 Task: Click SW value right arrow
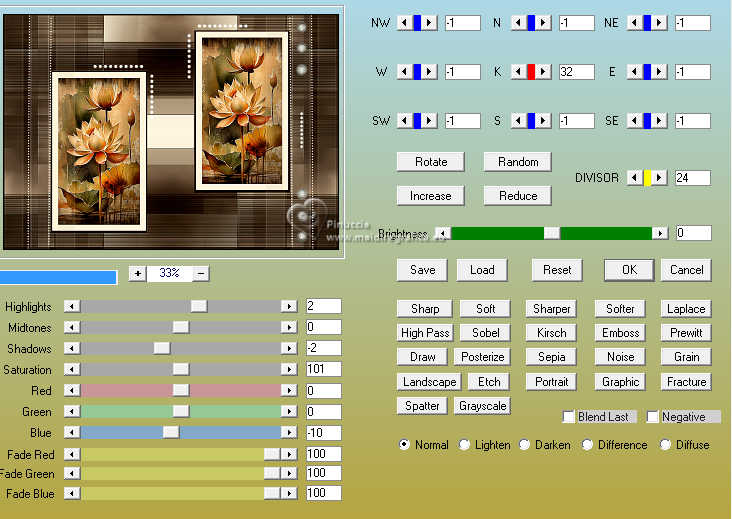click(429, 121)
